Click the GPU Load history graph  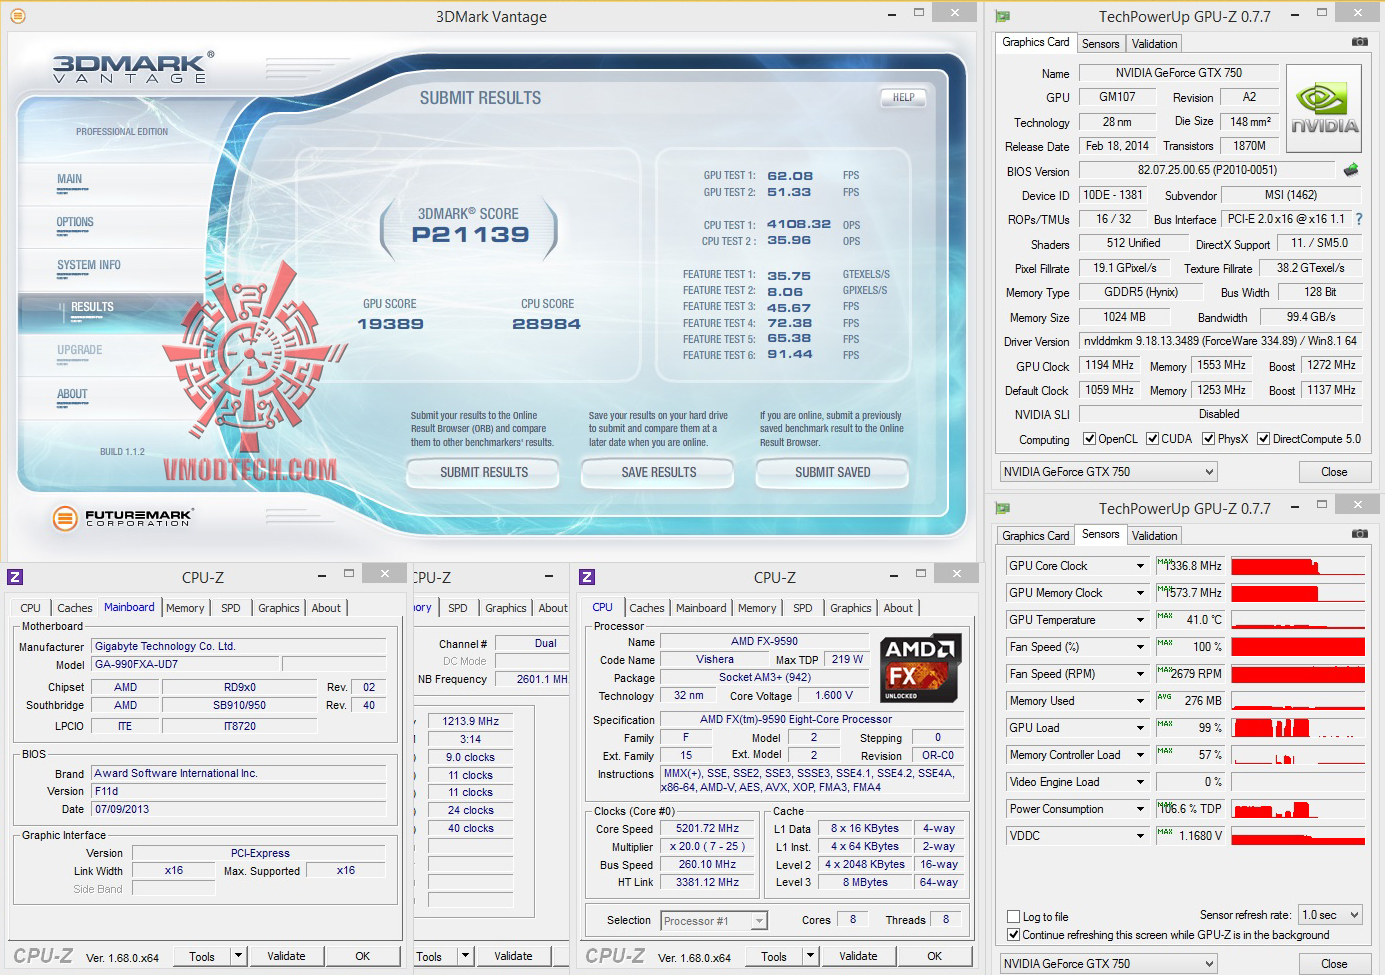tap(1298, 728)
